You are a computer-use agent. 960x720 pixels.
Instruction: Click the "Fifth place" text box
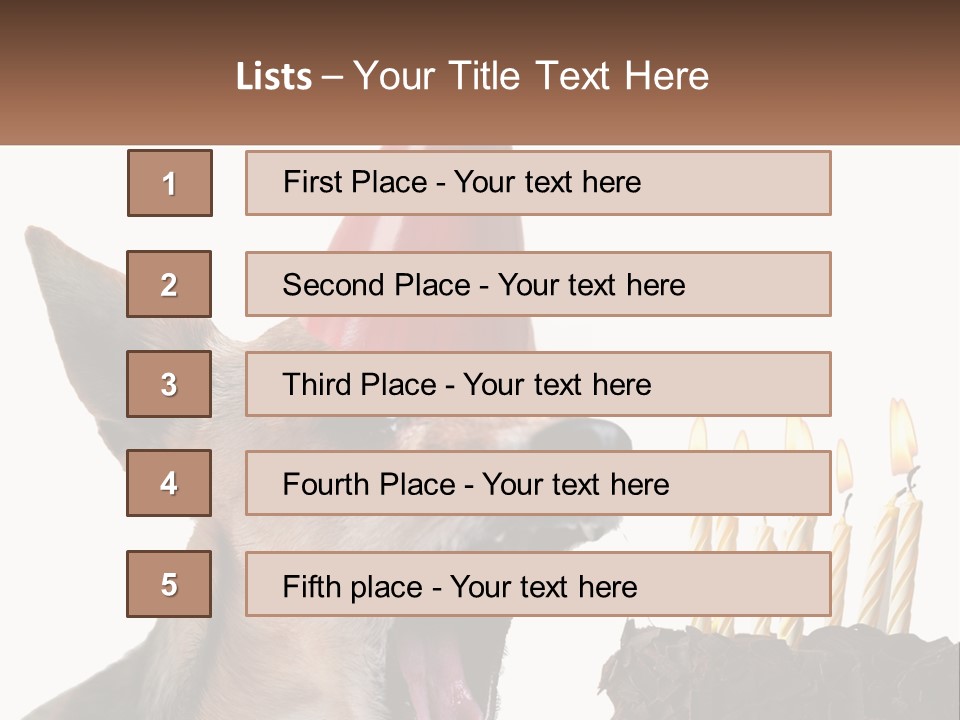pyautogui.click(x=538, y=584)
